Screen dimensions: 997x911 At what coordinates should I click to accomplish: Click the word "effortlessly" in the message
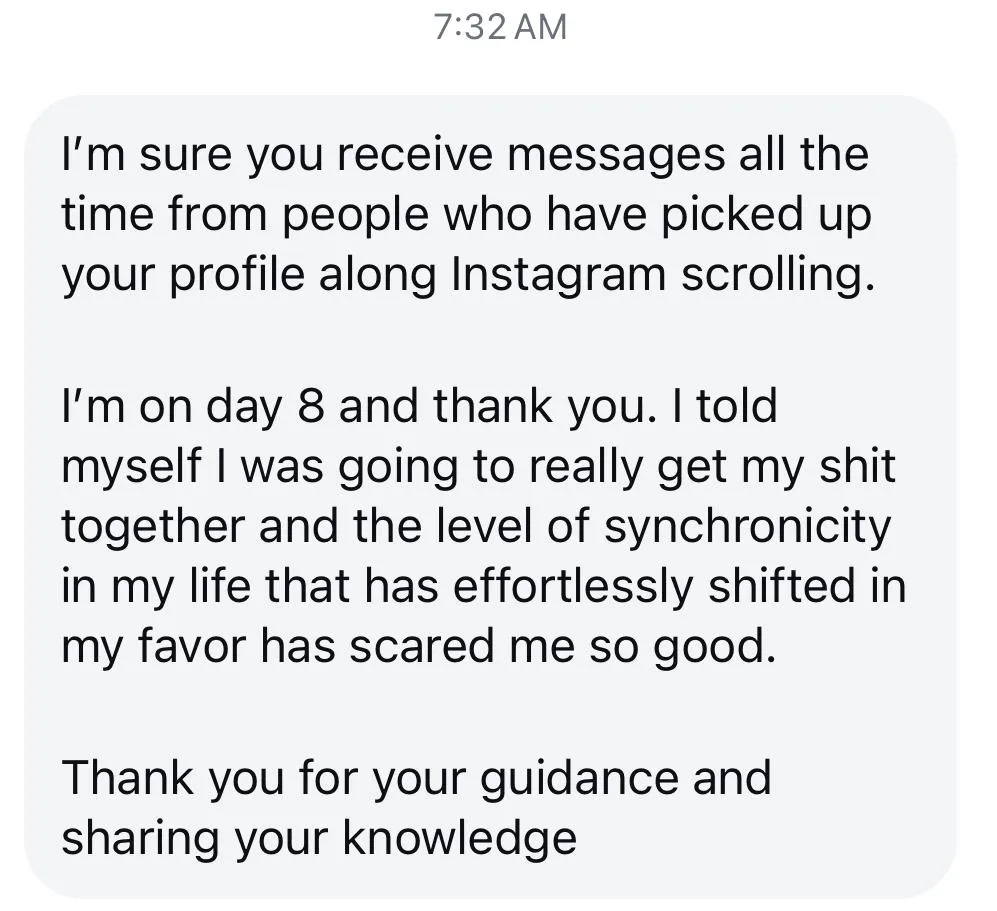pyautogui.click(x=571, y=588)
